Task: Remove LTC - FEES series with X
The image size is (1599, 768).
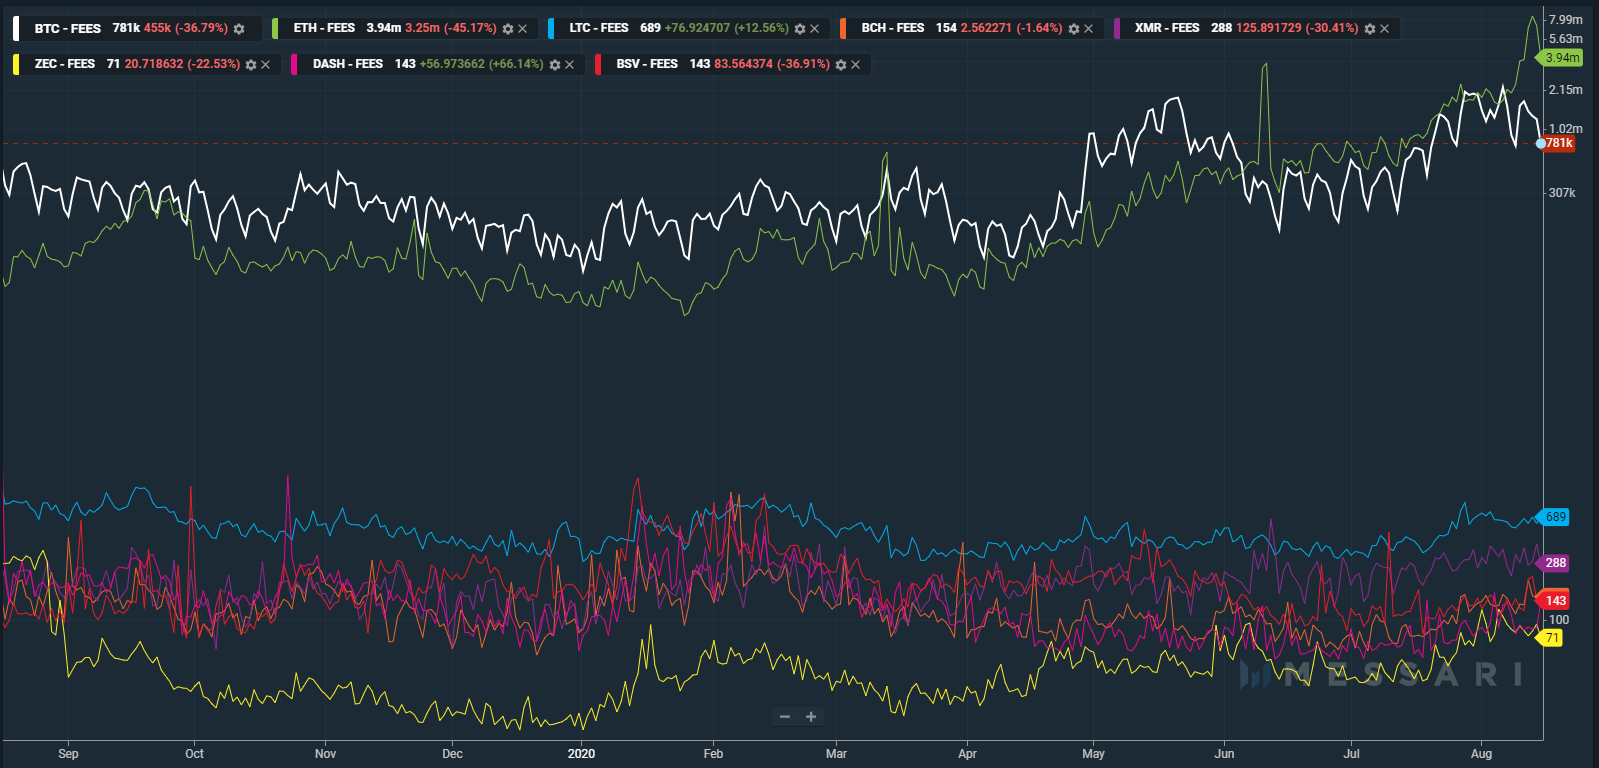Action: (815, 29)
